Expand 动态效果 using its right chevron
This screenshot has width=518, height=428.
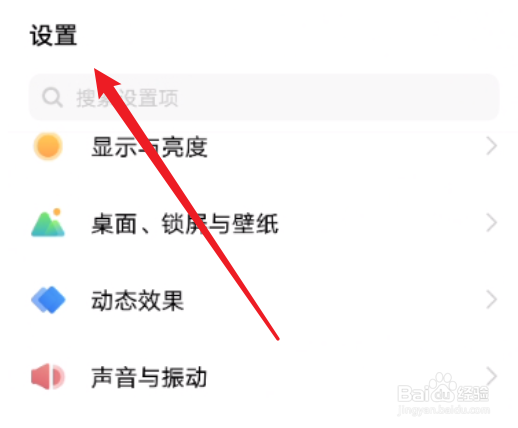coord(491,299)
